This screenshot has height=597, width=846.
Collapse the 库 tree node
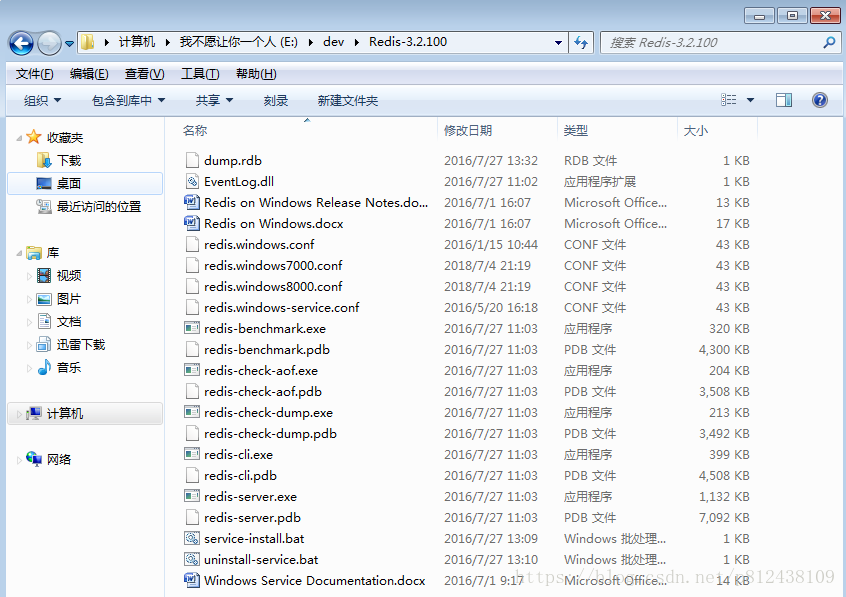[x=19, y=253]
